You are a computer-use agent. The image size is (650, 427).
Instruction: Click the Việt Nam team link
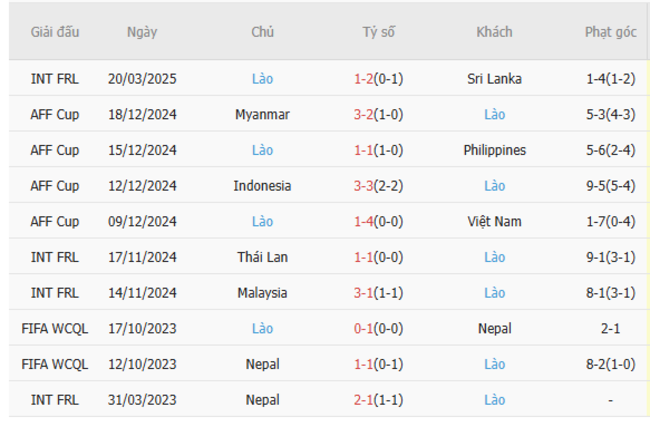pos(494,221)
